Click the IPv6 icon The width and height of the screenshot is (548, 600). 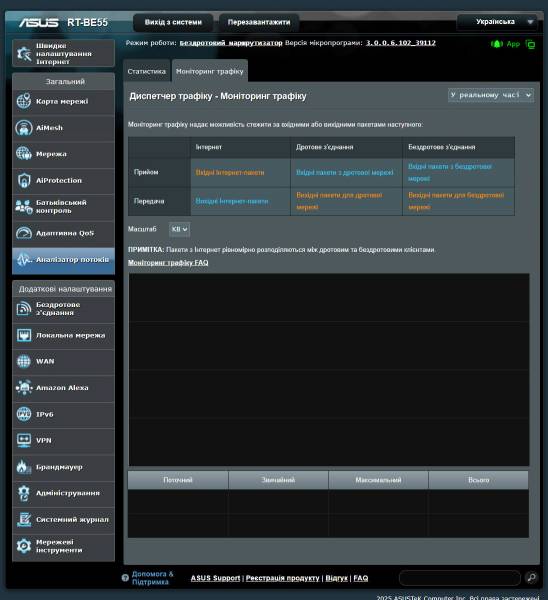24,414
